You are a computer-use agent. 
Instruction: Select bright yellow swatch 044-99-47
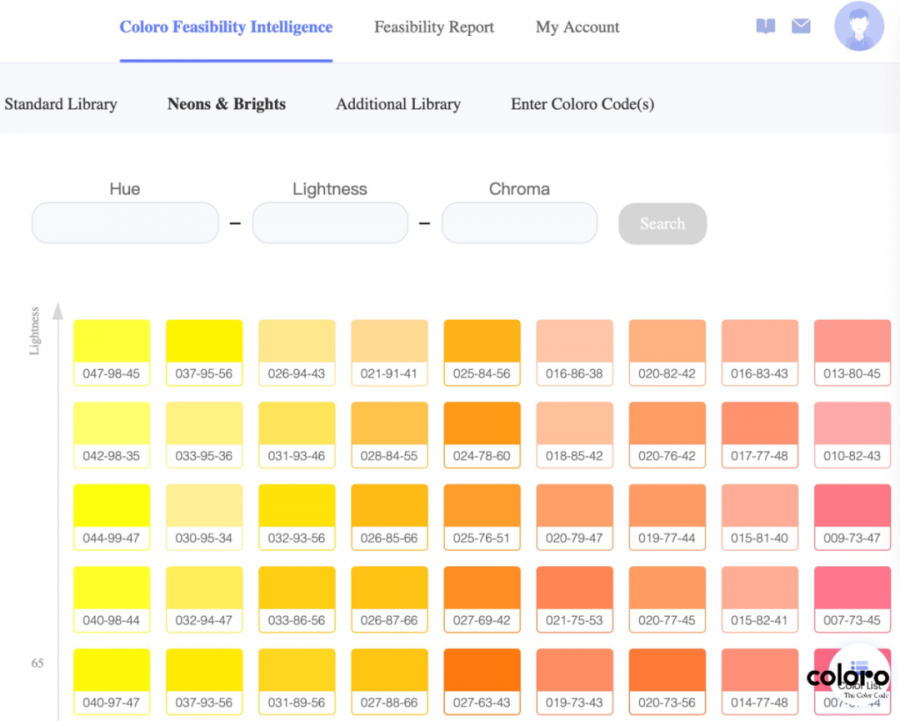111,517
